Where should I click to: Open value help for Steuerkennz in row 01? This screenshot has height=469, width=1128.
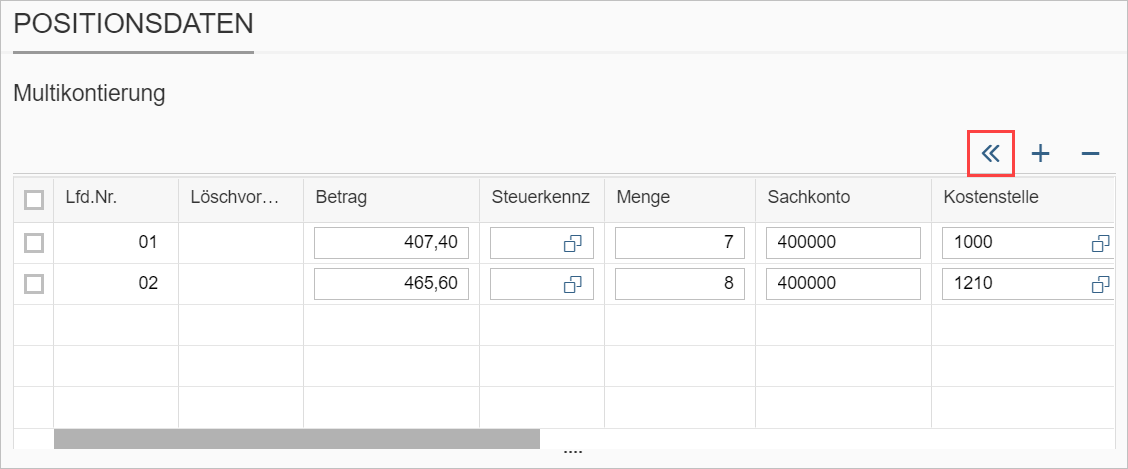click(x=573, y=243)
